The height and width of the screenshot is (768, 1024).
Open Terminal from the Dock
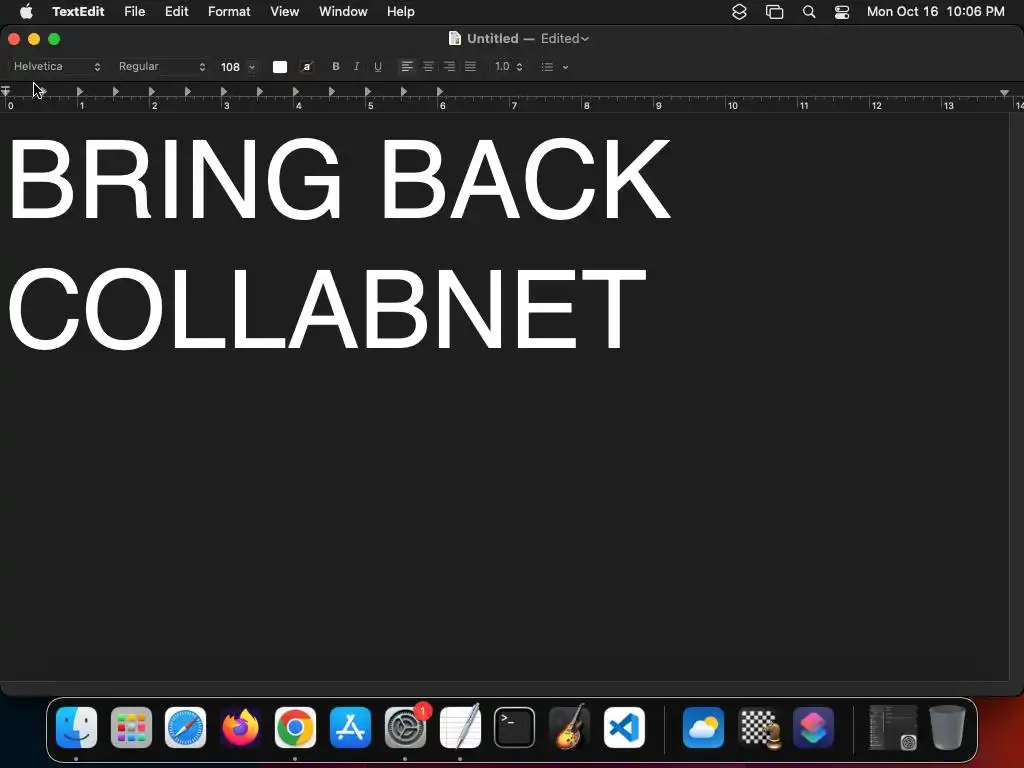pos(515,728)
